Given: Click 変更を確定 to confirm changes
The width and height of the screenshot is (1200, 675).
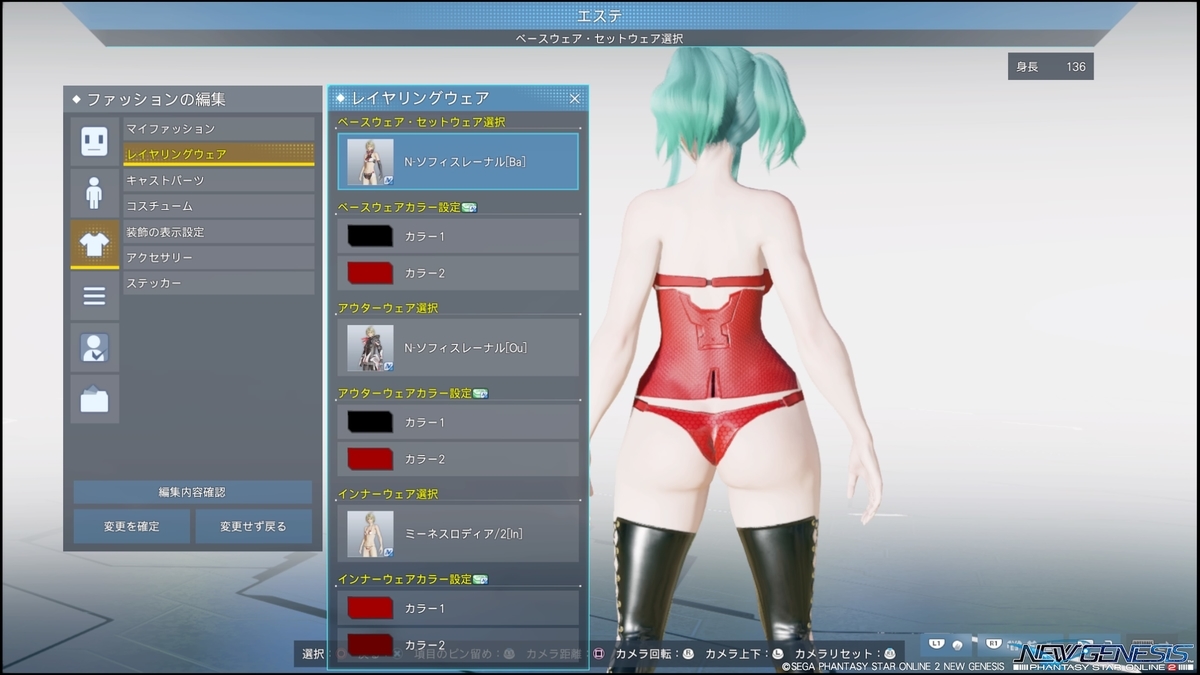Looking at the screenshot, I should (132, 526).
